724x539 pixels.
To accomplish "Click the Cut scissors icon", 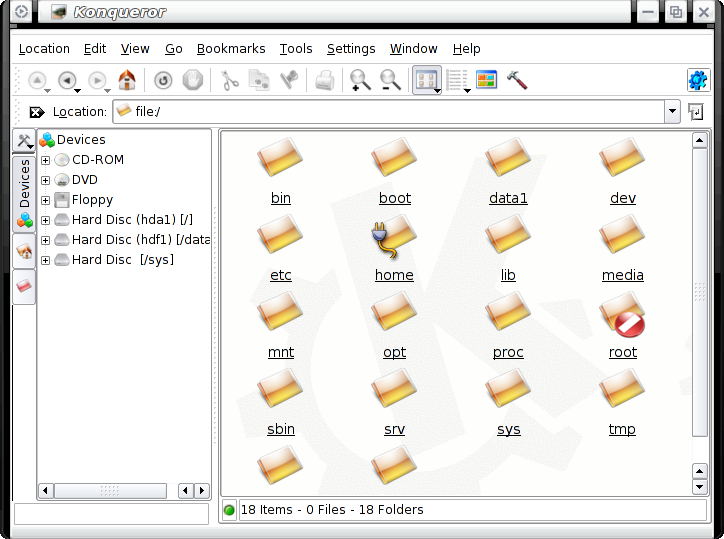I will pyautogui.click(x=229, y=80).
